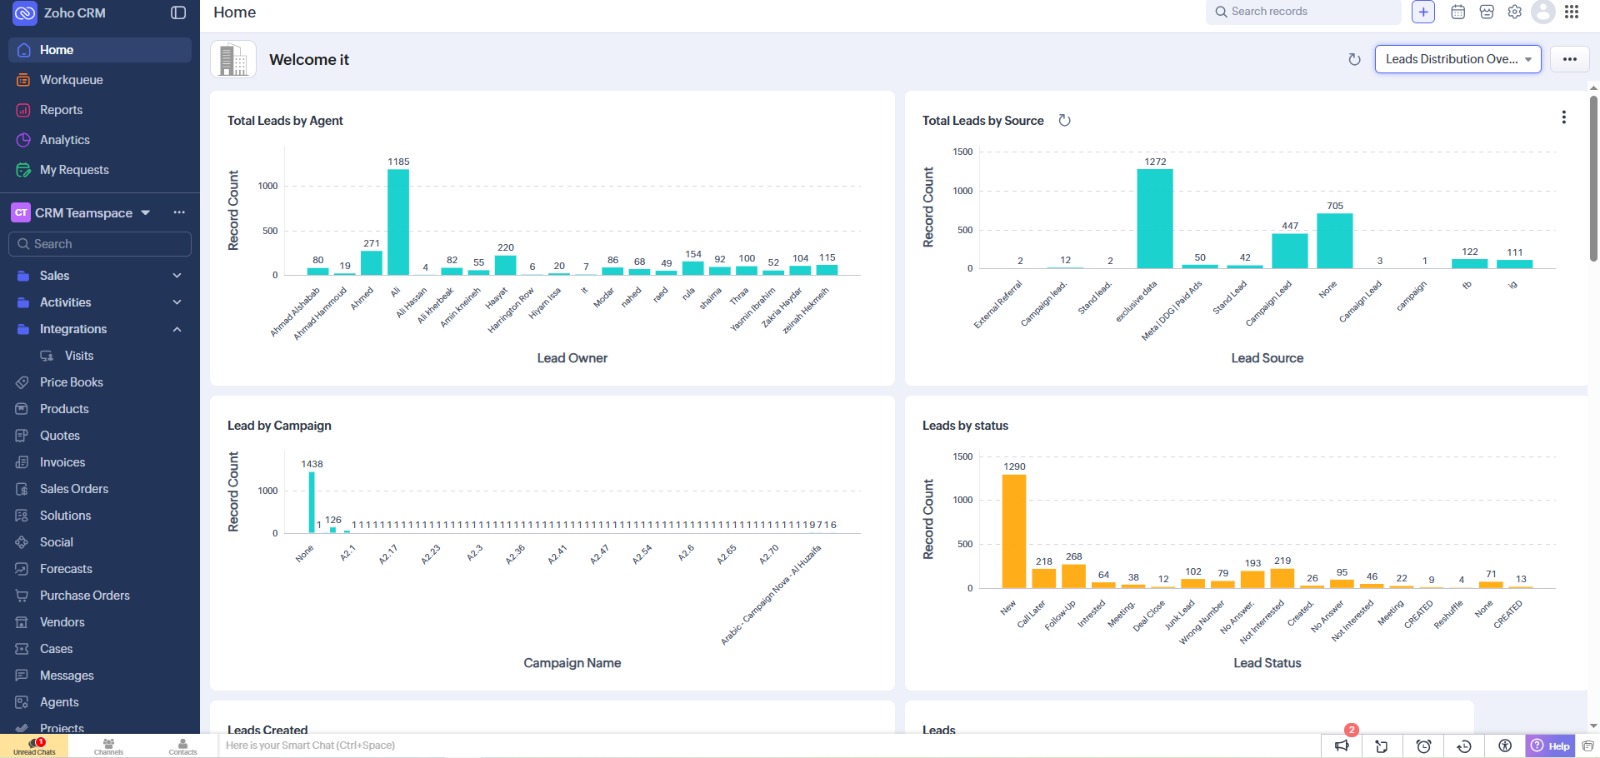This screenshot has height=758, width=1600.
Task: Click the exclusive data bar 1272
Action: [x=1155, y=219]
